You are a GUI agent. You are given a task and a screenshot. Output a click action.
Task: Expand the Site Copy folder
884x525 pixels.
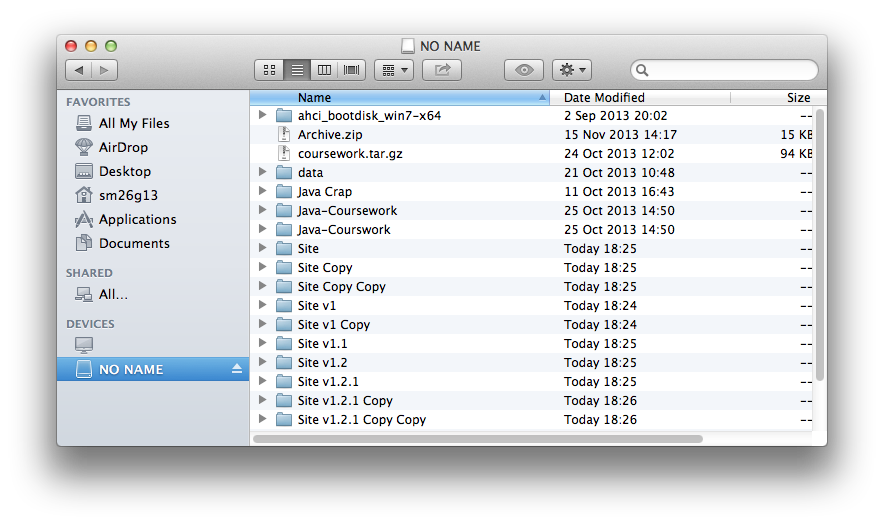[262, 267]
